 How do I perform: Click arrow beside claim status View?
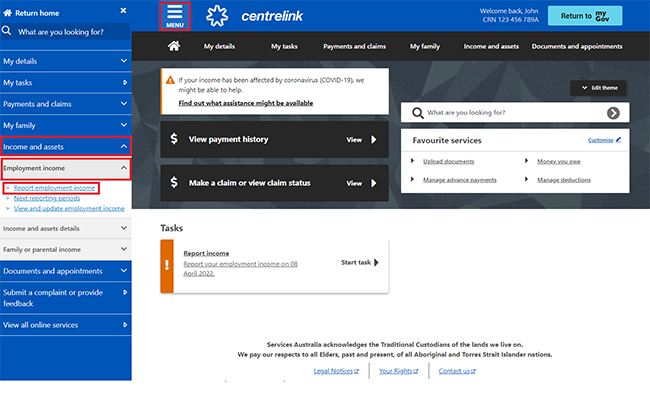tap(374, 183)
